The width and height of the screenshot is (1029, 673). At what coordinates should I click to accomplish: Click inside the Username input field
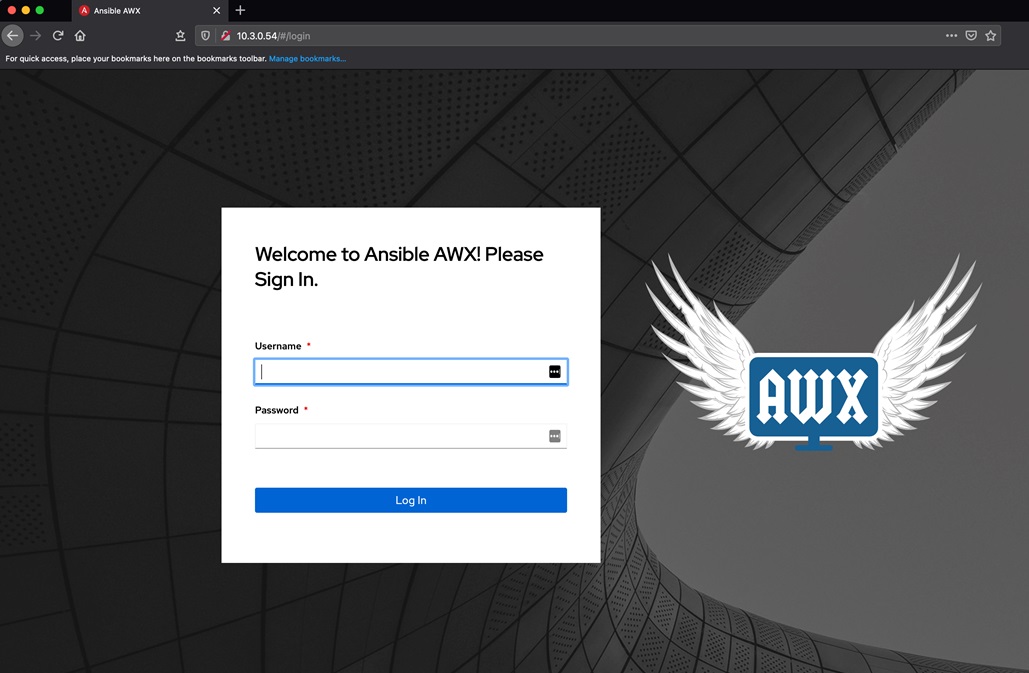click(x=400, y=371)
